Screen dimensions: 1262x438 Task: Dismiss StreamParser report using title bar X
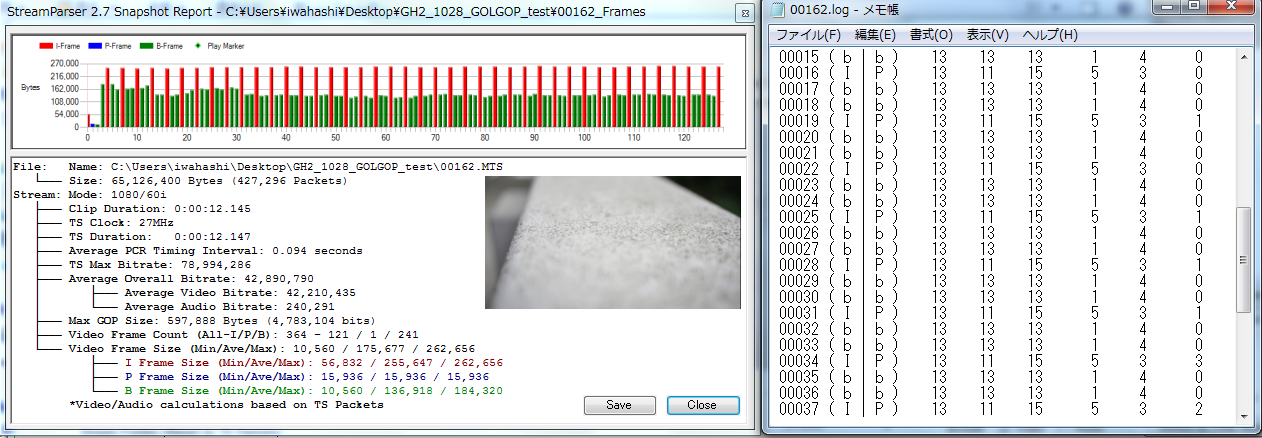click(744, 13)
